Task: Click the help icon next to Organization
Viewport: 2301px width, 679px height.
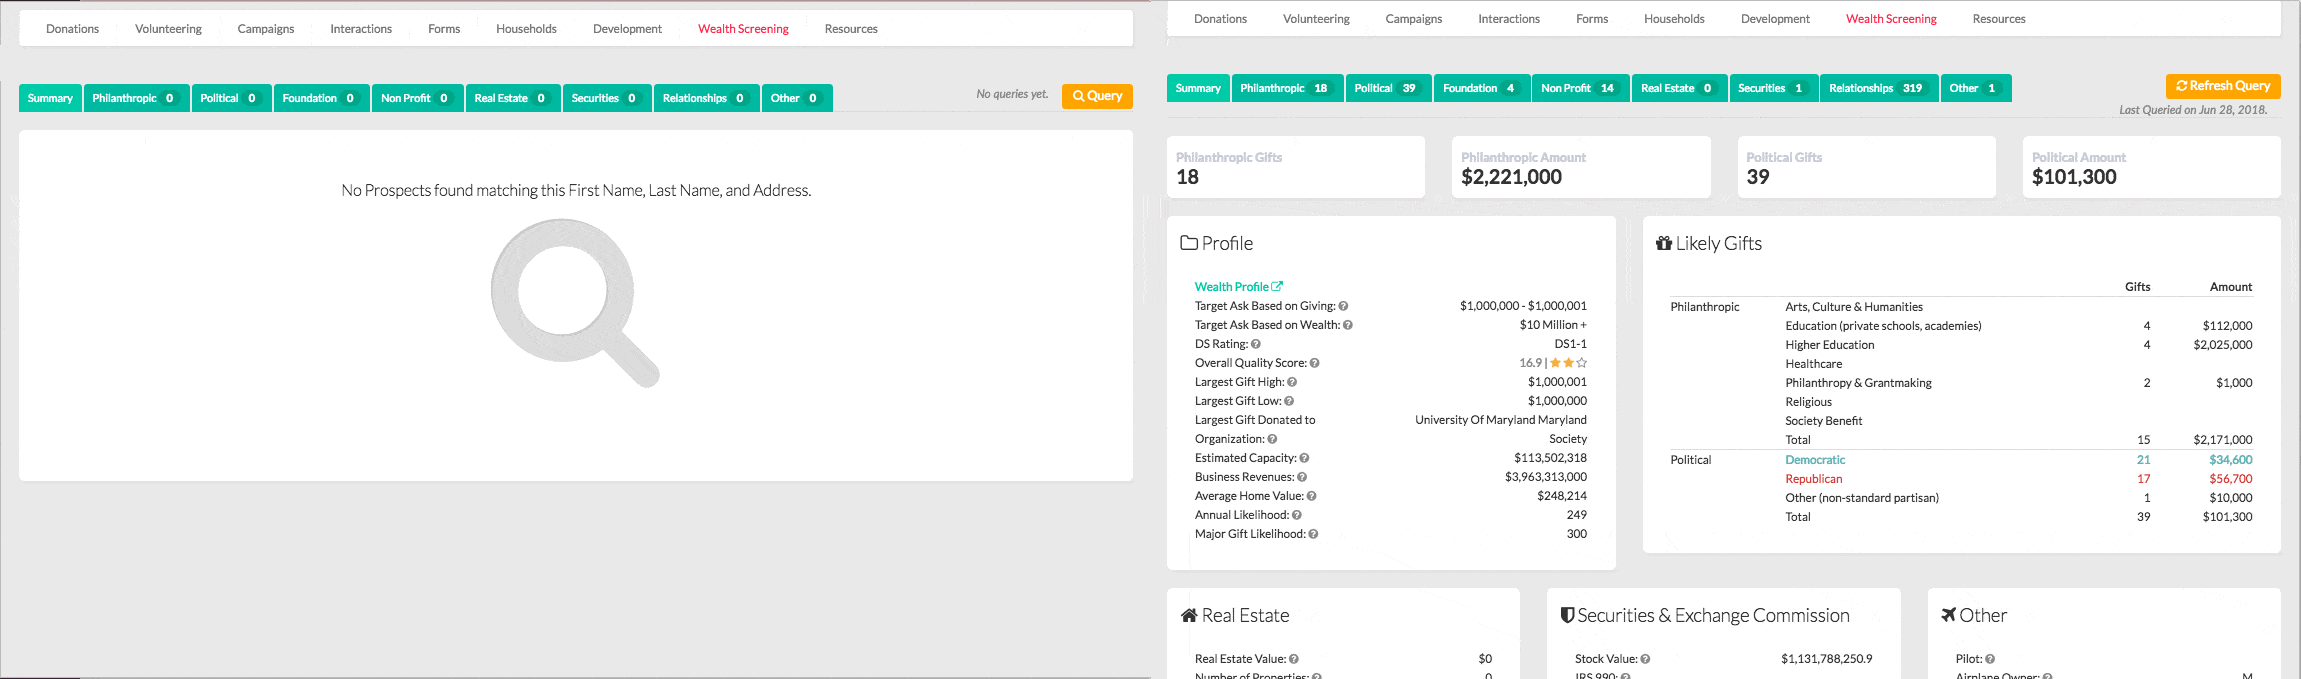Action: [1272, 439]
